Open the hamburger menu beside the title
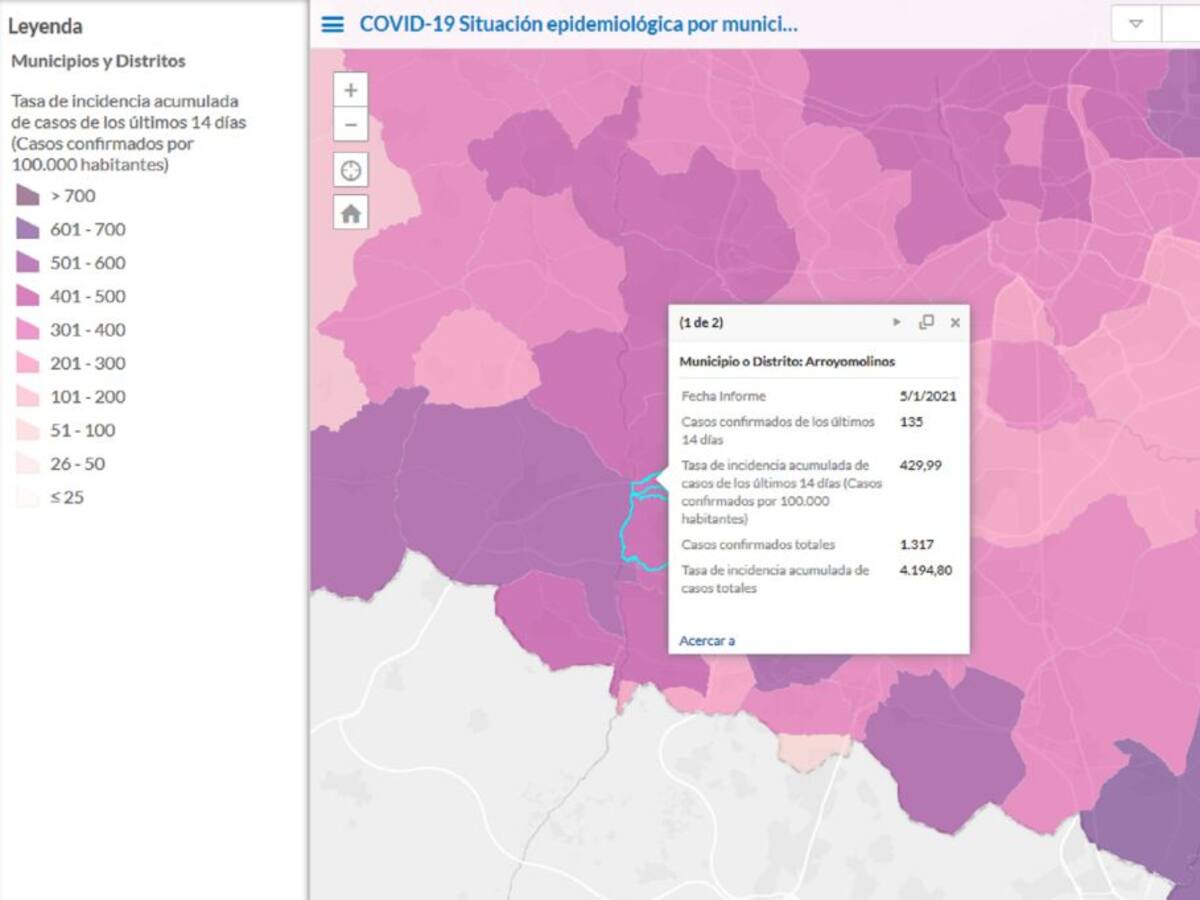This screenshot has width=1200, height=900. tap(332, 25)
